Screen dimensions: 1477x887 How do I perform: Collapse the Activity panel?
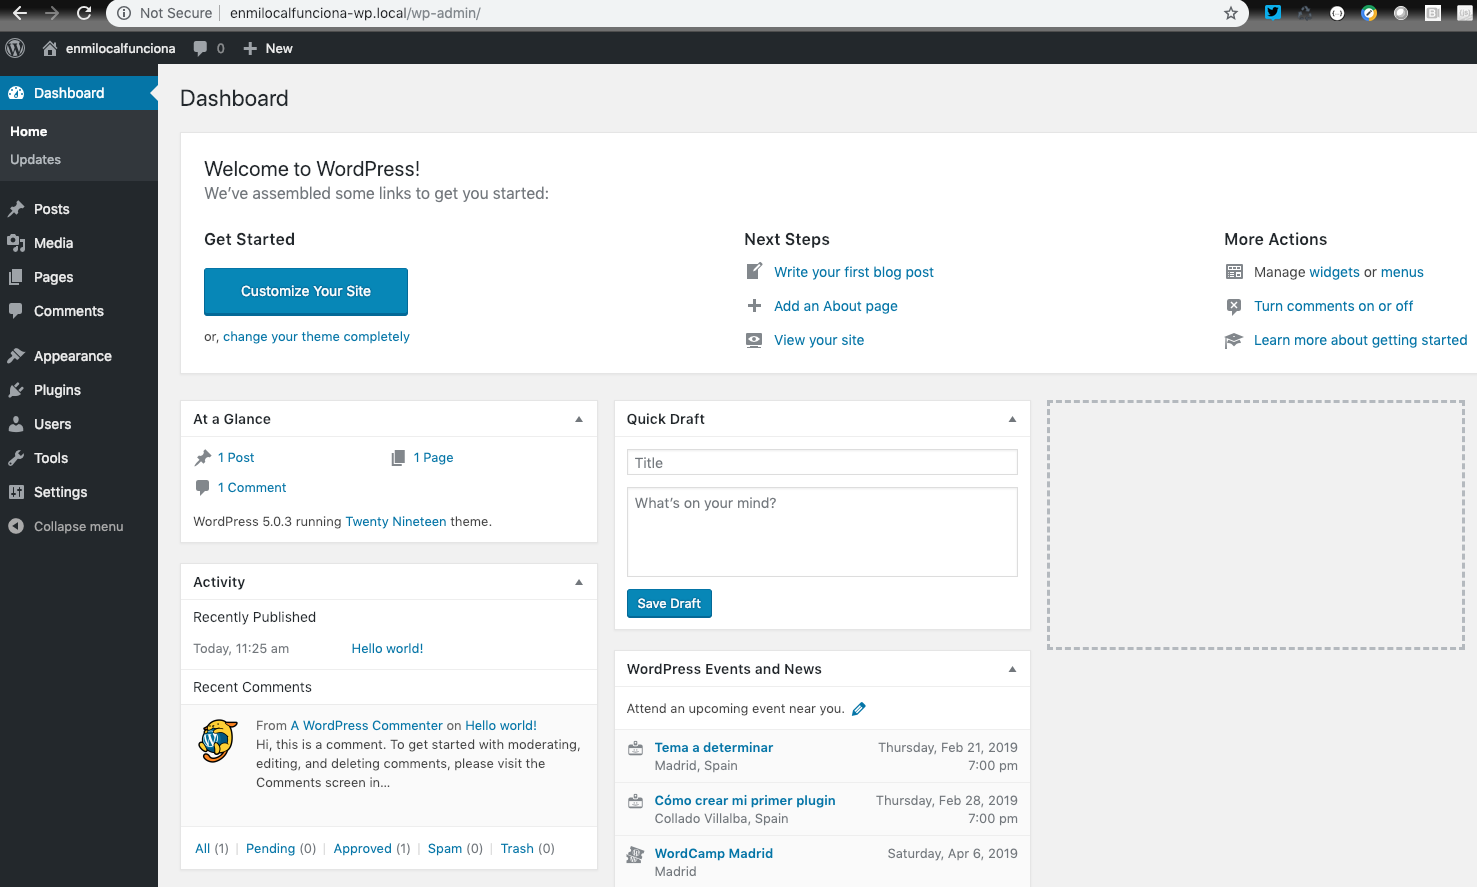tap(579, 582)
